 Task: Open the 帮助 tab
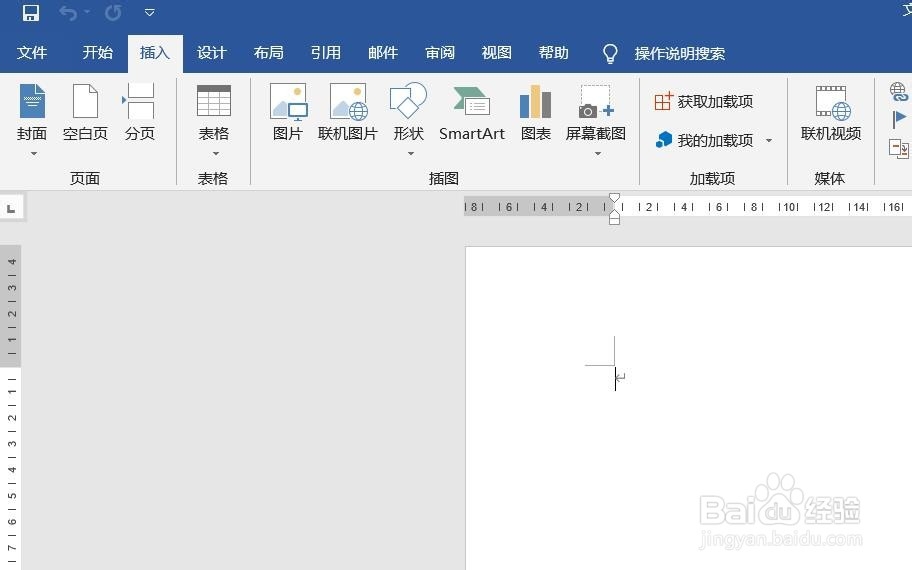click(x=554, y=53)
